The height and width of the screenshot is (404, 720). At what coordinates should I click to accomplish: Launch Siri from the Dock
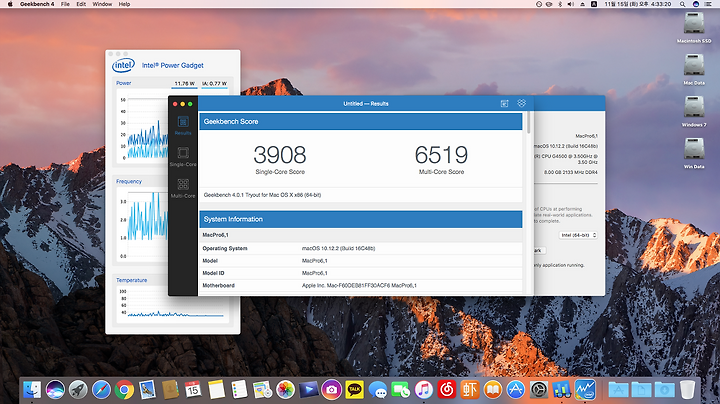click(55, 390)
